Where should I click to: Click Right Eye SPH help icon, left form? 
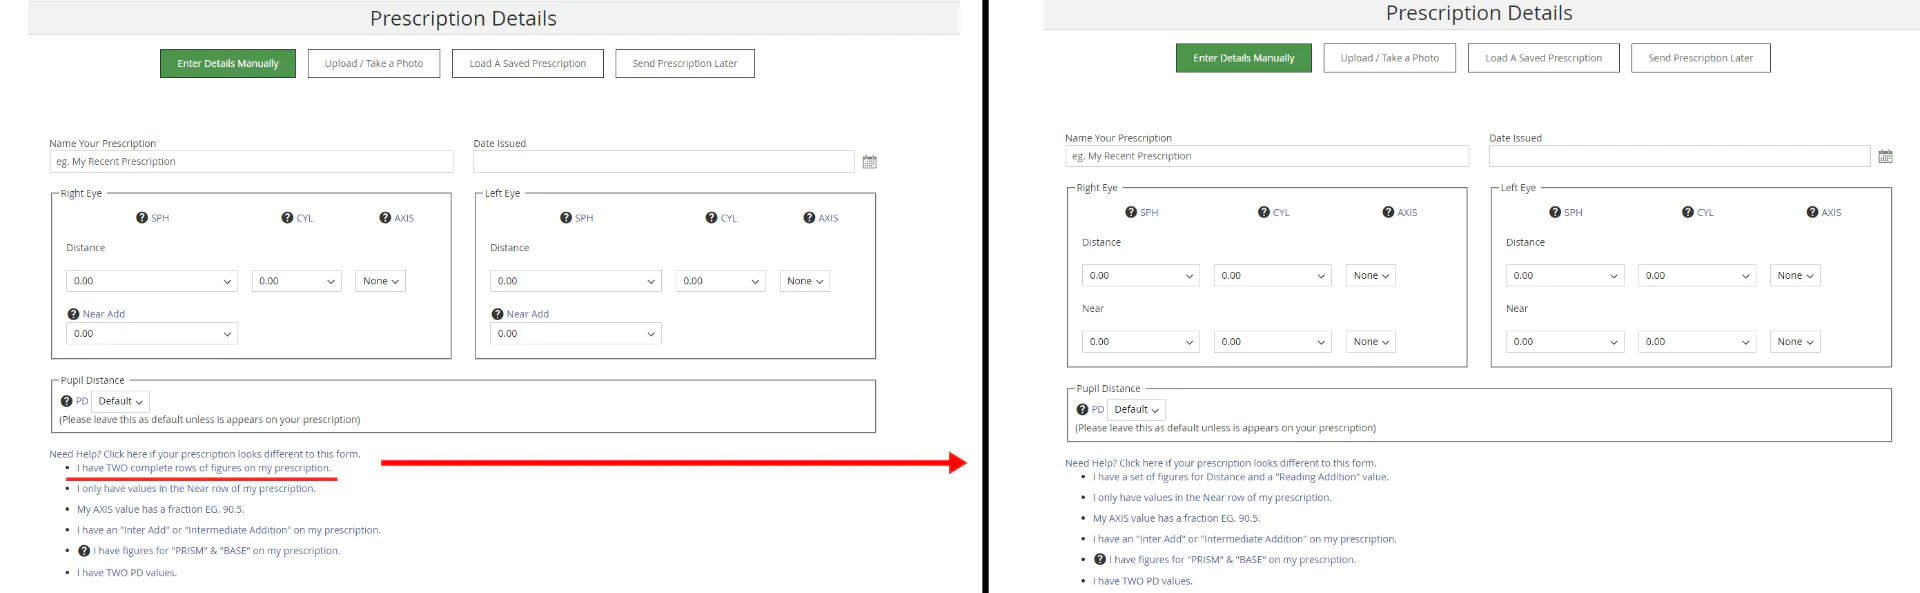[x=142, y=218]
